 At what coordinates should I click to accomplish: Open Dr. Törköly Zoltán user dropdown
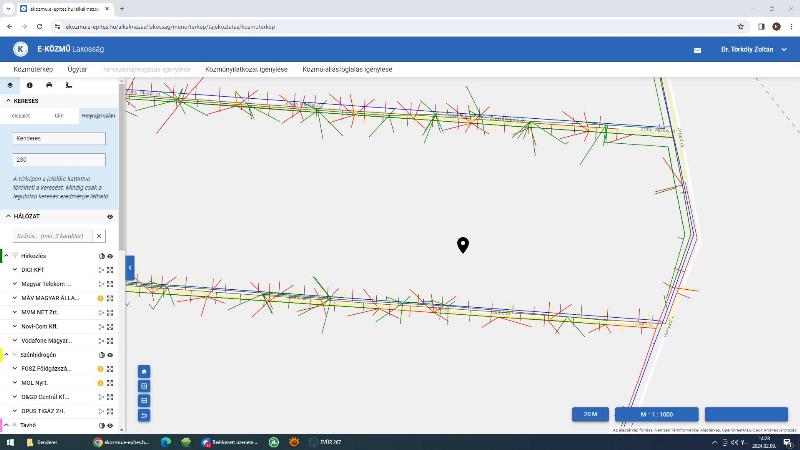[x=754, y=49]
